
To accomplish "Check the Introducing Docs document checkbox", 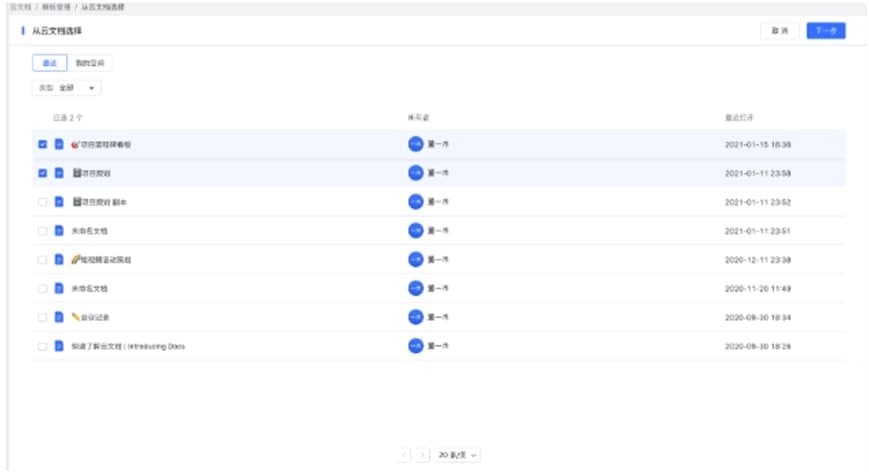I will click(42, 346).
